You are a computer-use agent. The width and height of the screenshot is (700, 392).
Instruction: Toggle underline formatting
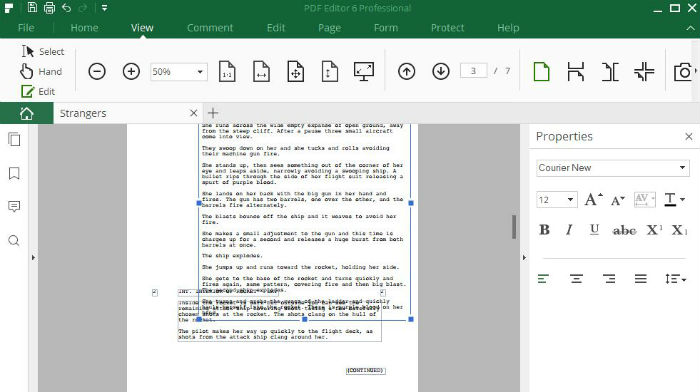click(594, 229)
